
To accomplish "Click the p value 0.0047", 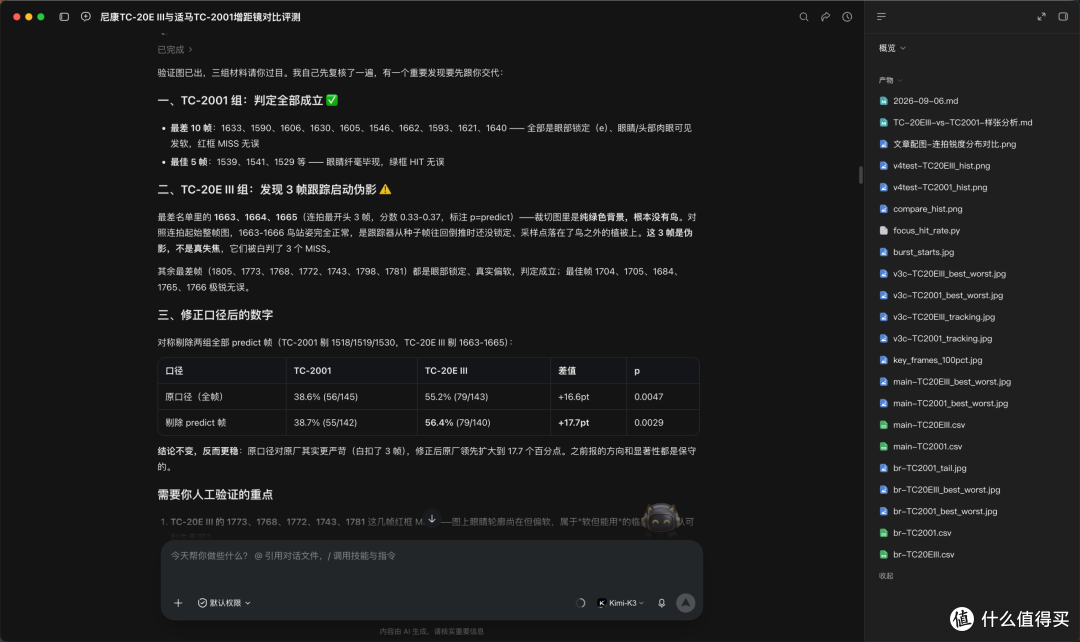I will click(648, 397).
